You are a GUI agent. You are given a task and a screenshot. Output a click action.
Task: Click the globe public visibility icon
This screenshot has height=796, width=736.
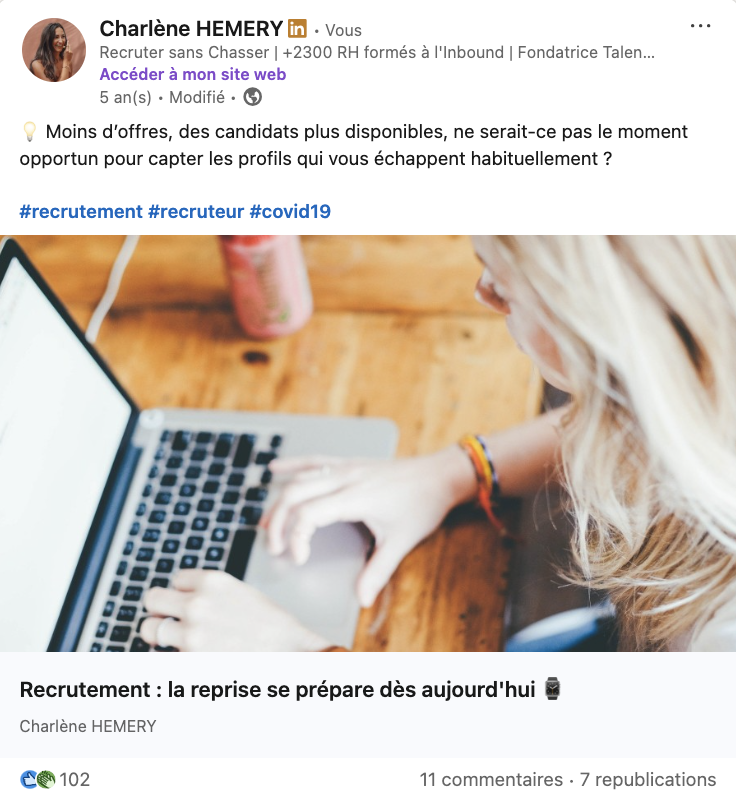pyautogui.click(x=252, y=96)
